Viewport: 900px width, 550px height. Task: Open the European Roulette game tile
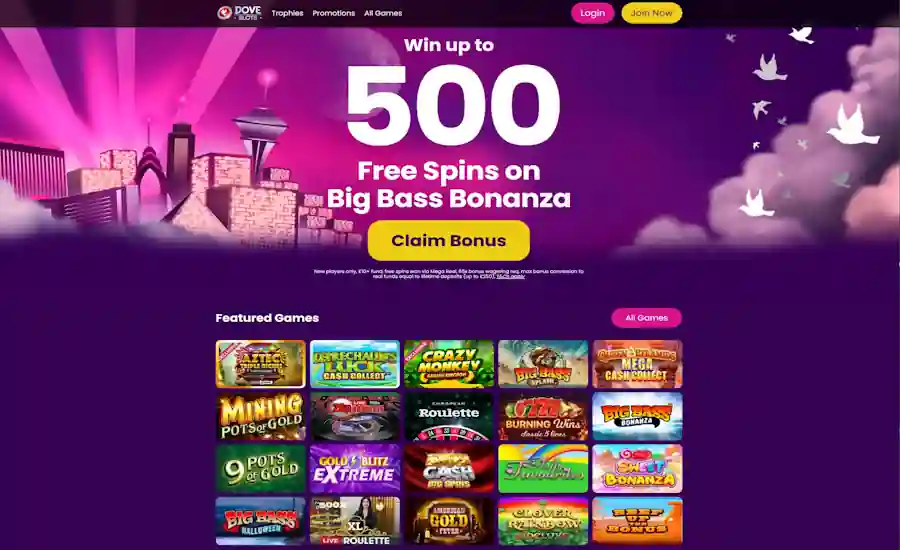click(x=449, y=416)
